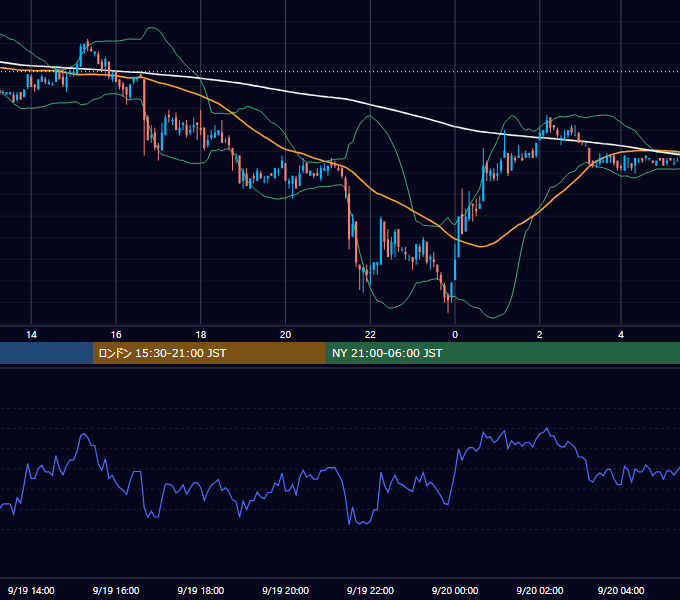Click the 9/20 02:00 date label
The width and height of the screenshot is (680, 600).
[539, 590]
